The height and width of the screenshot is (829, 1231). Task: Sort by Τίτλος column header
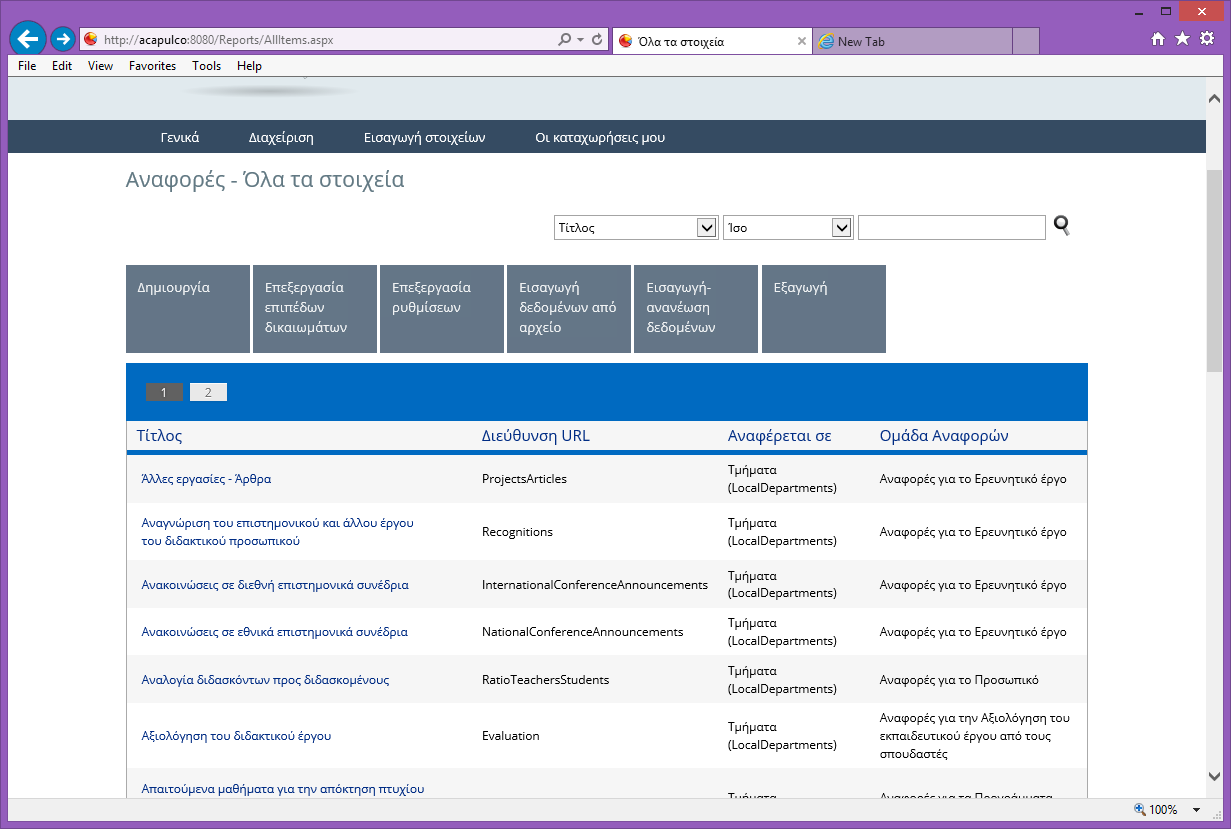click(159, 436)
